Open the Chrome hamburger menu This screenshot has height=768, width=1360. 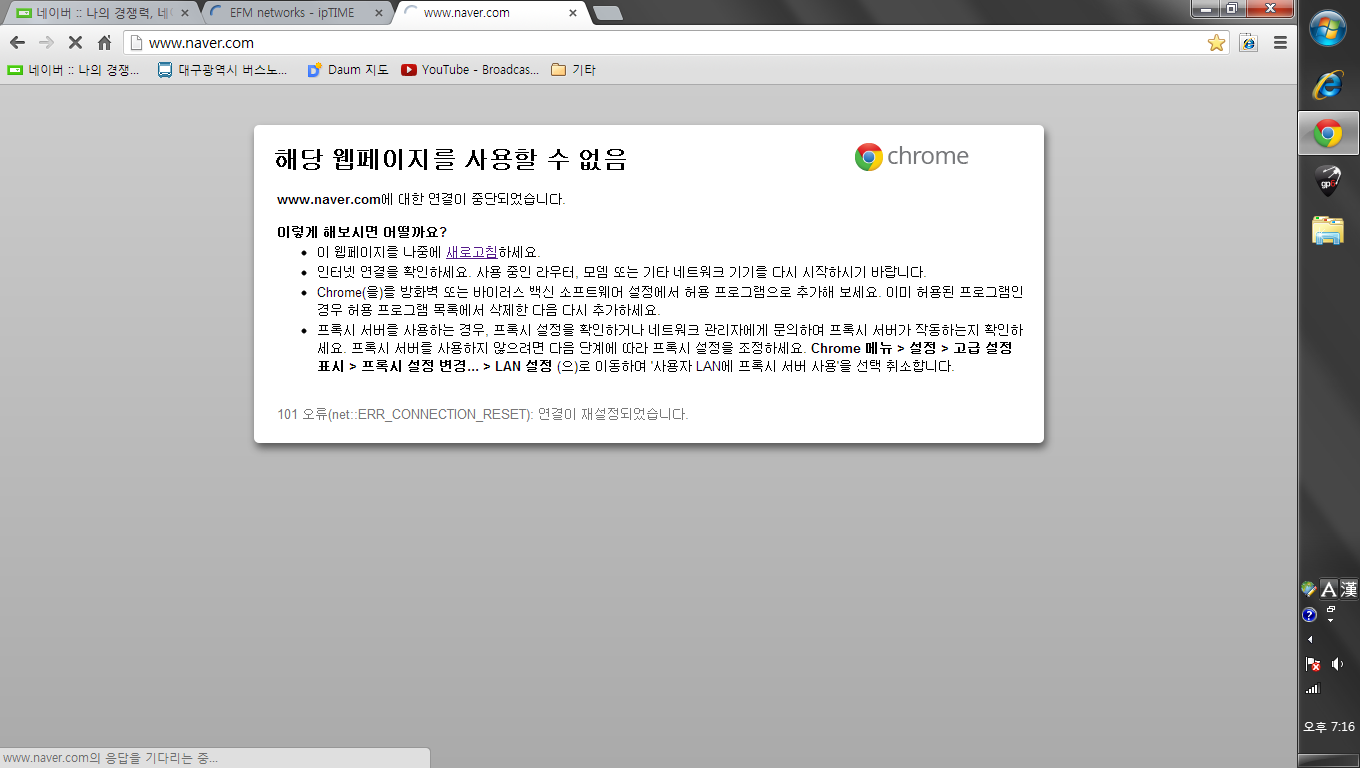(1280, 43)
